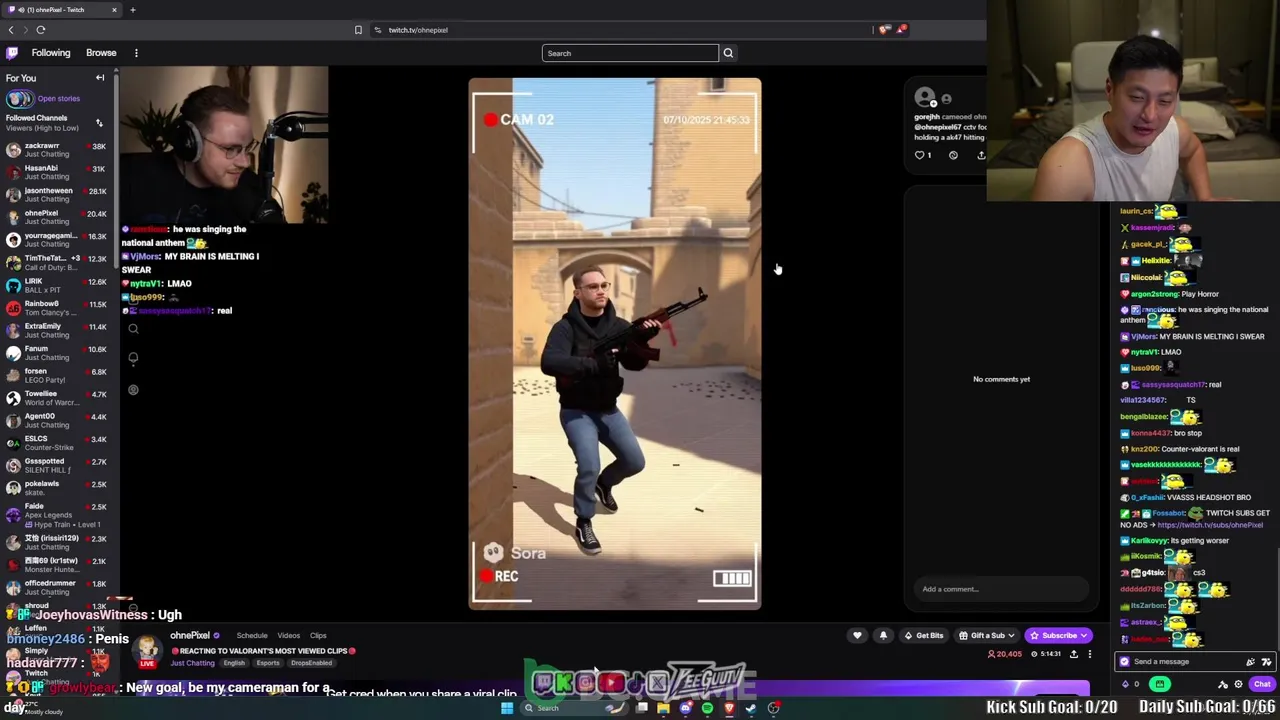The width and height of the screenshot is (1280, 720).
Task: Collapse the For You sidebar
Action: (x=100, y=78)
